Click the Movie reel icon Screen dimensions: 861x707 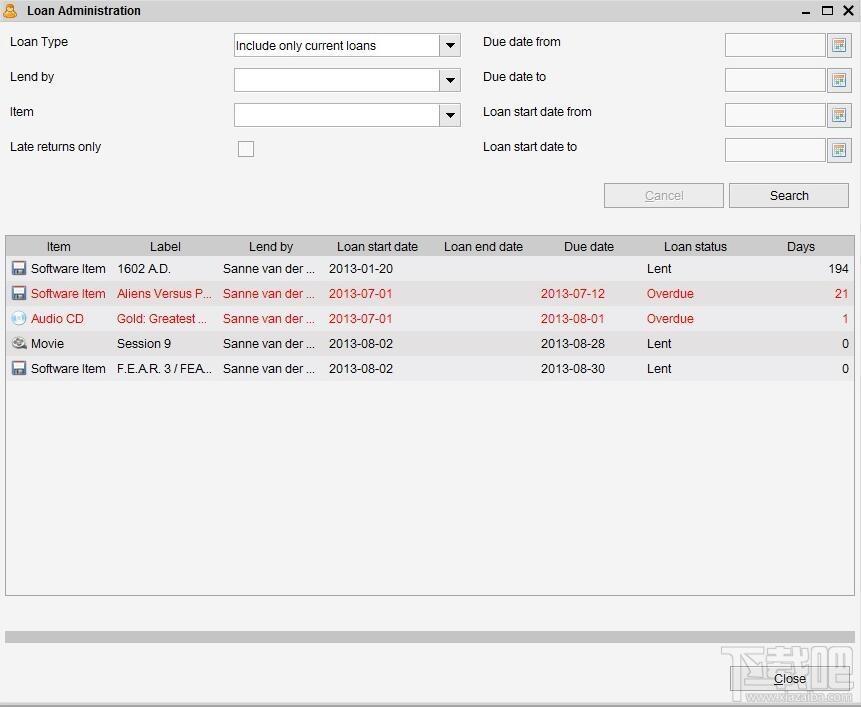coord(19,343)
